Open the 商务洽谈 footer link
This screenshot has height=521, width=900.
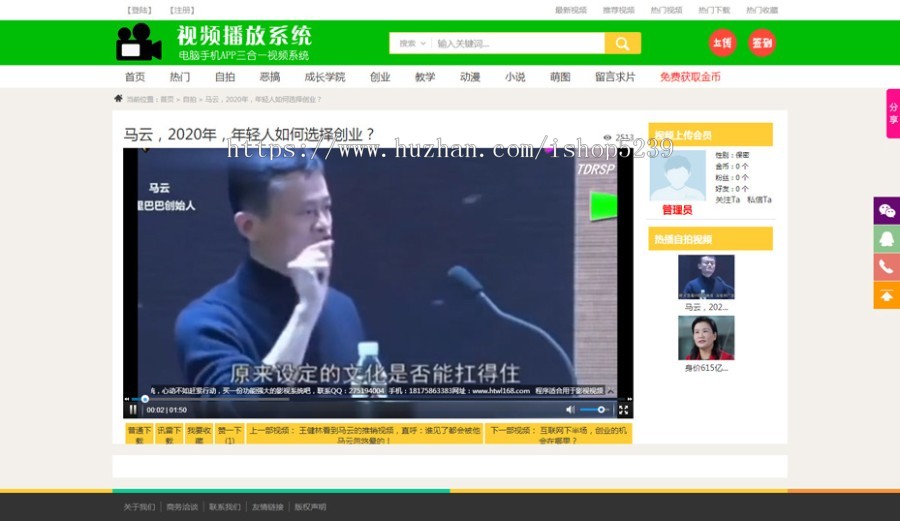coord(182,507)
